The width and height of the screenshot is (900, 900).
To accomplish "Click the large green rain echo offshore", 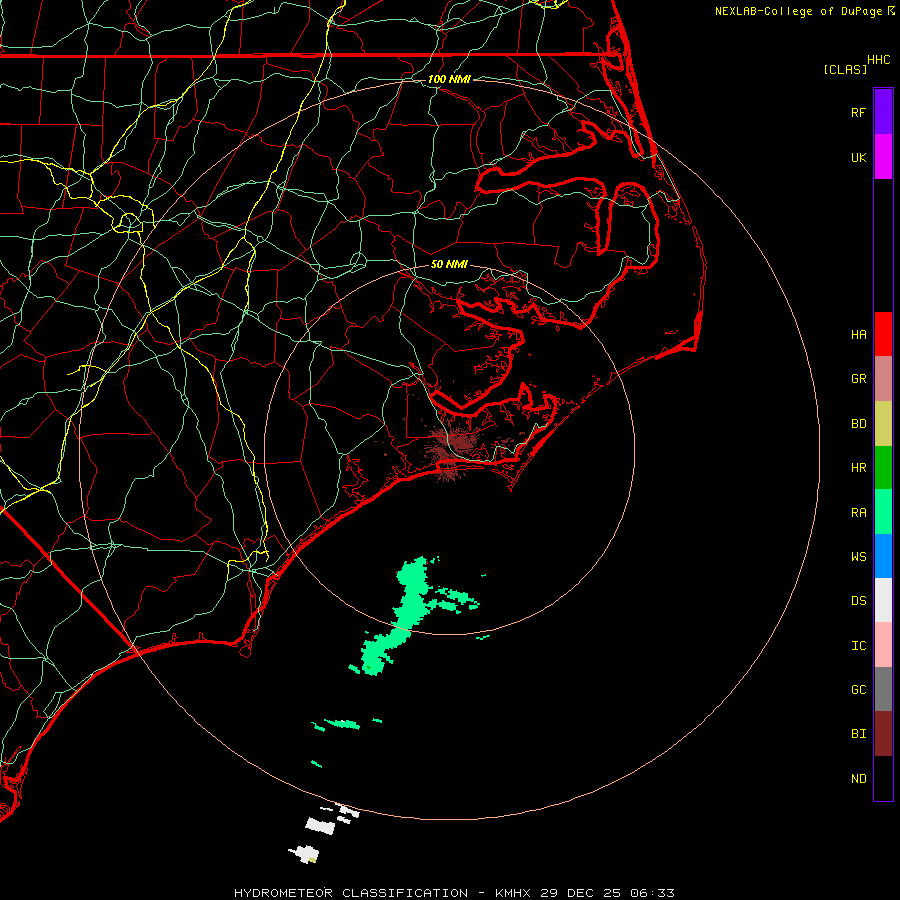I will tap(409, 608).
